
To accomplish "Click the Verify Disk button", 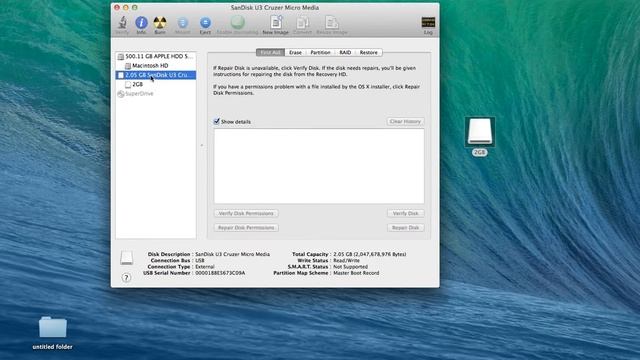I will tap(405, 213).
